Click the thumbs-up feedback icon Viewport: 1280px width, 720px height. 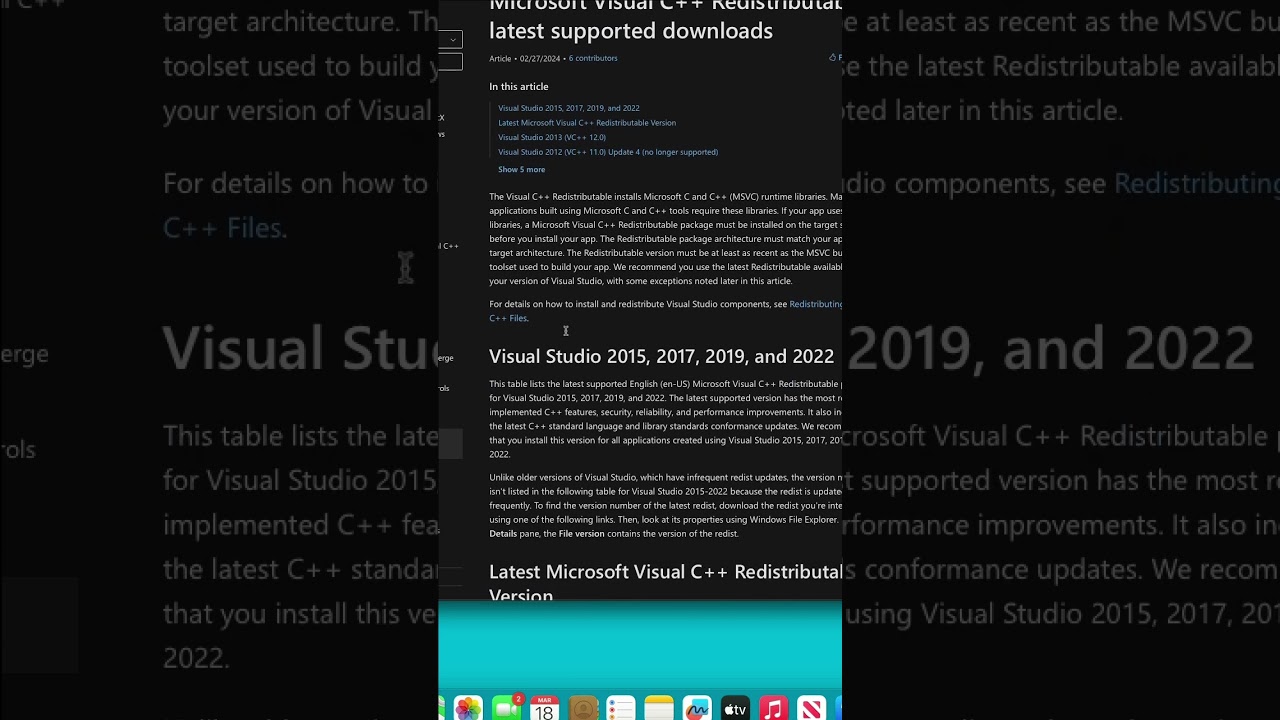(833, 58)
